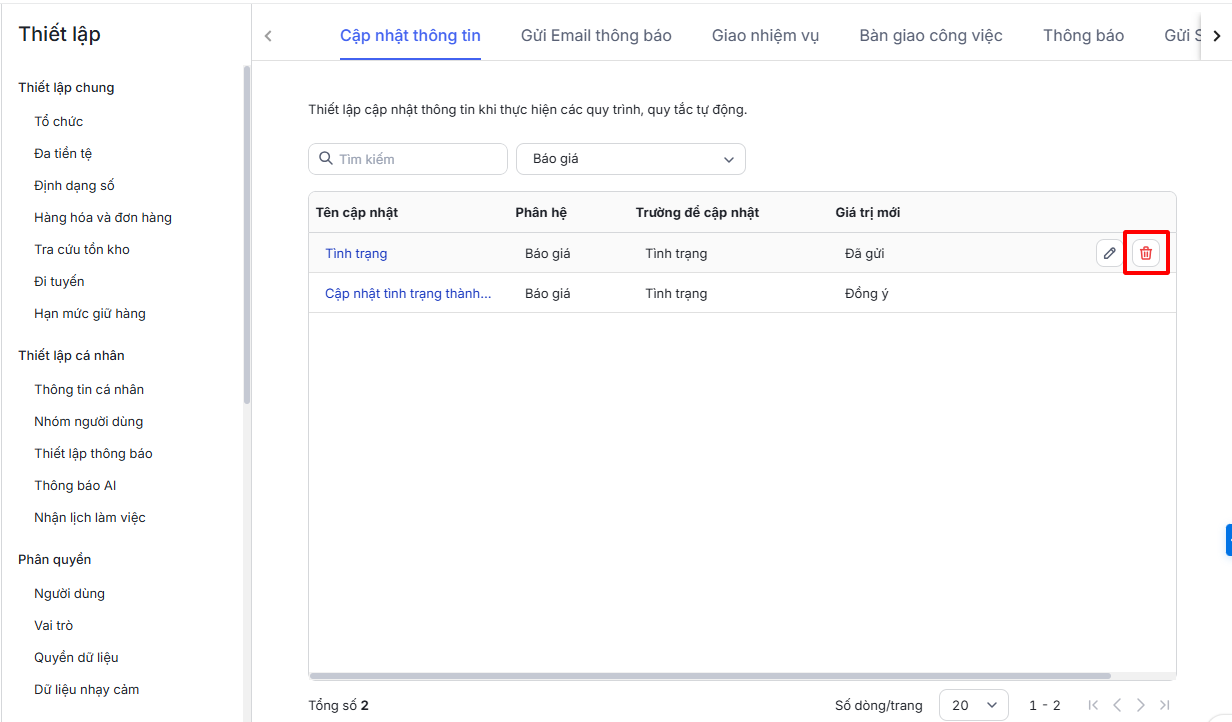Open the Giao nhiệm vụ tab
Screen dimensions: 1232x722
pyautogui.click(x=765, y=36)
